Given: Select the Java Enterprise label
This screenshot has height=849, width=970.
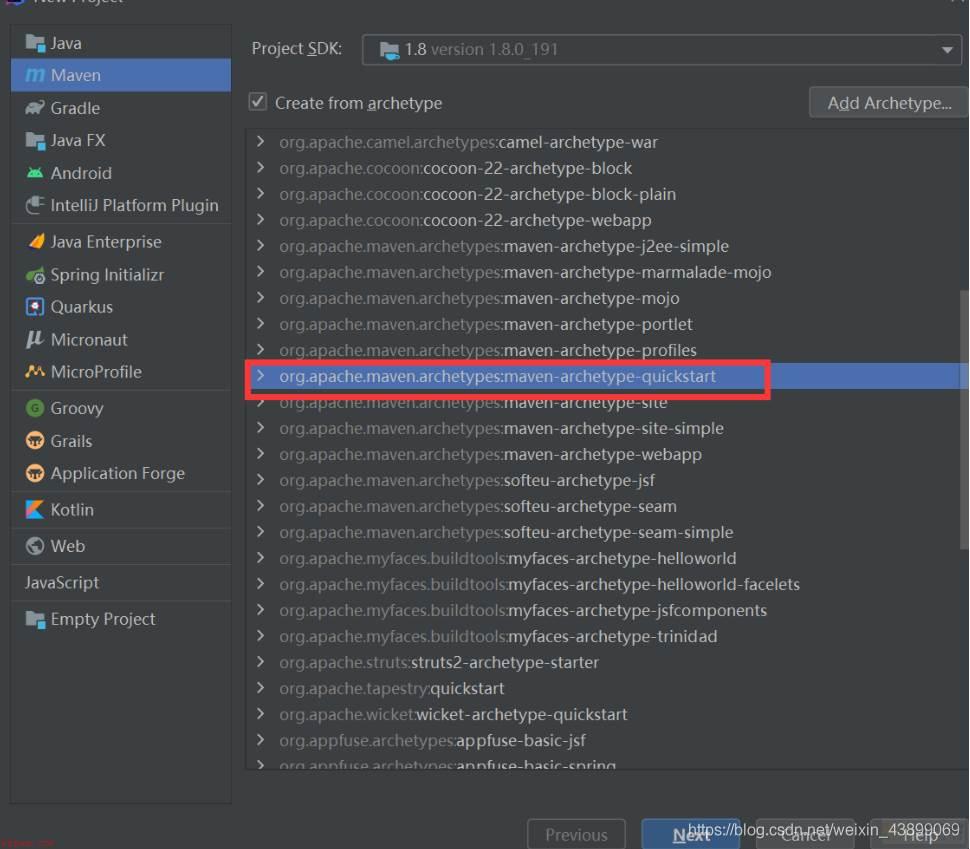Looking at the screenshot, I should click(106, 242).
